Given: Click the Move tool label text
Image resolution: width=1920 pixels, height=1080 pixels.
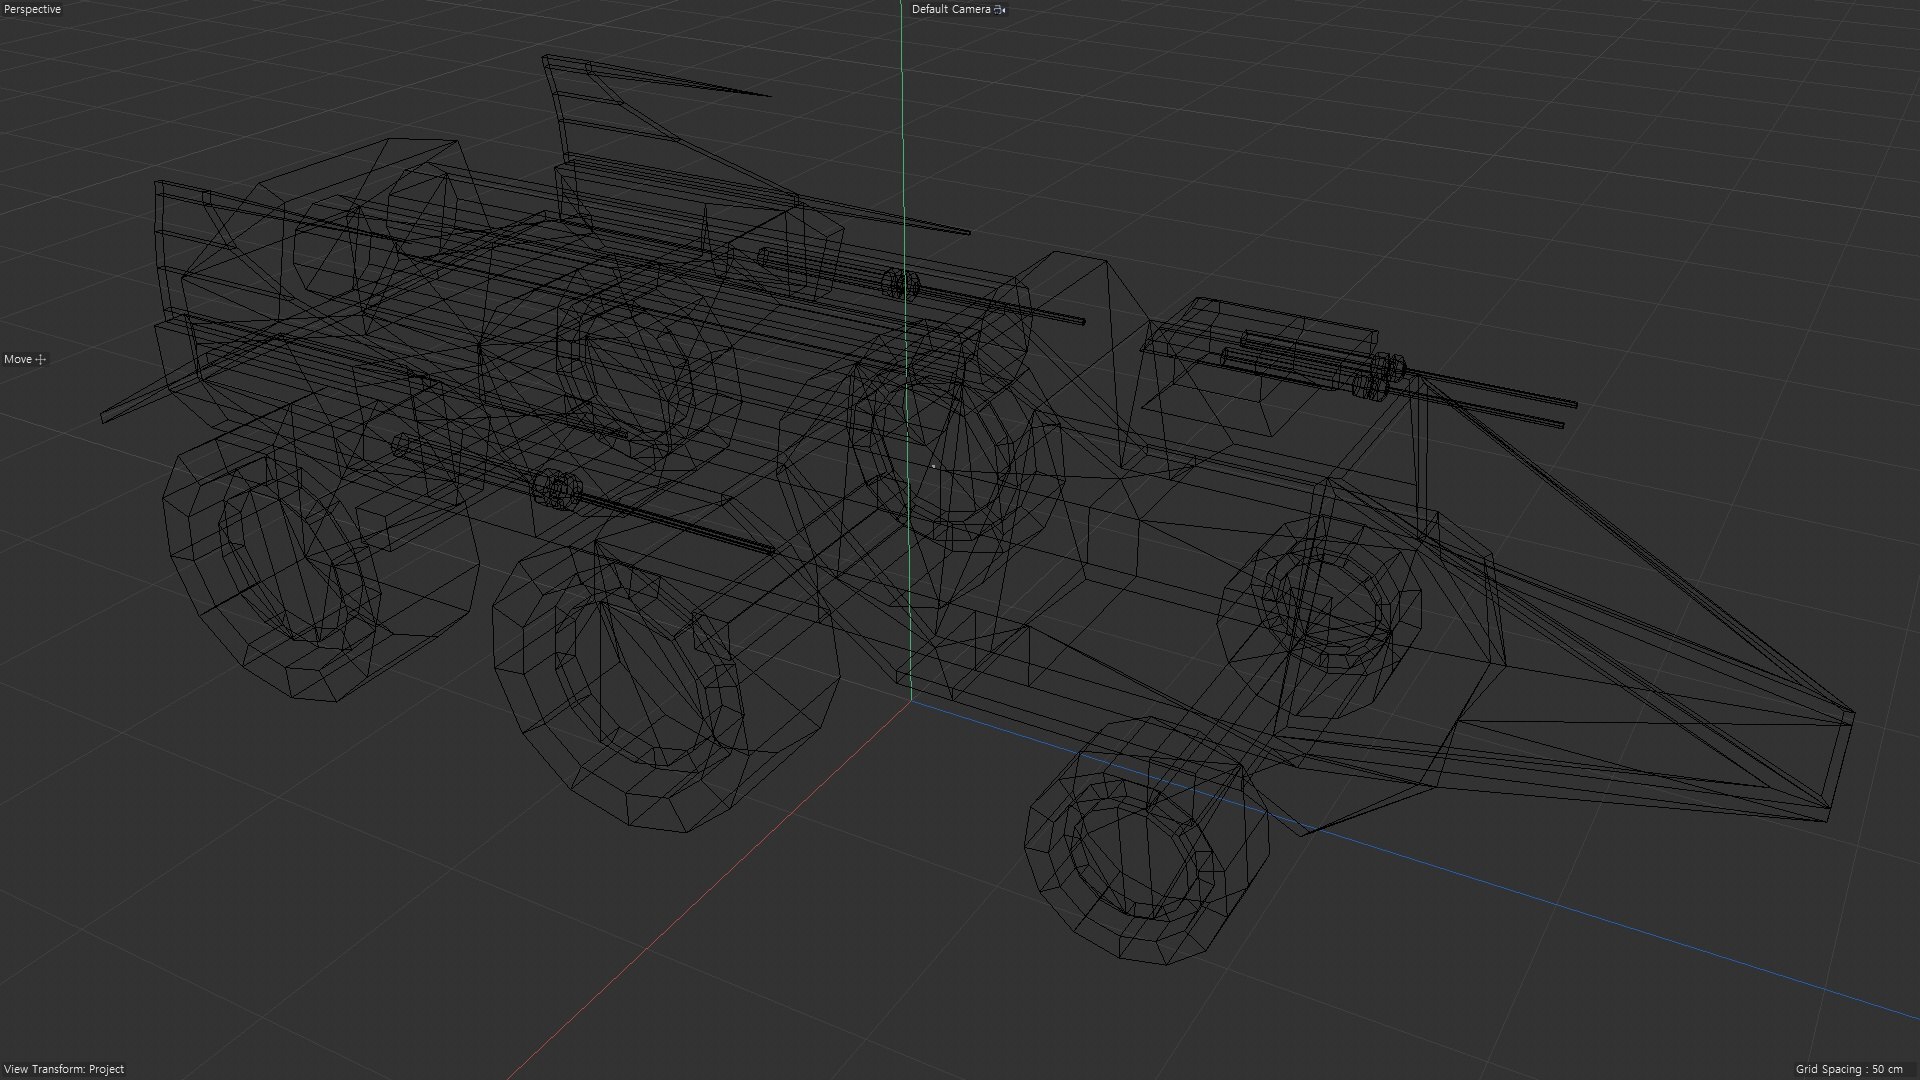Looking at the screenshot, I should pos(18,359).
